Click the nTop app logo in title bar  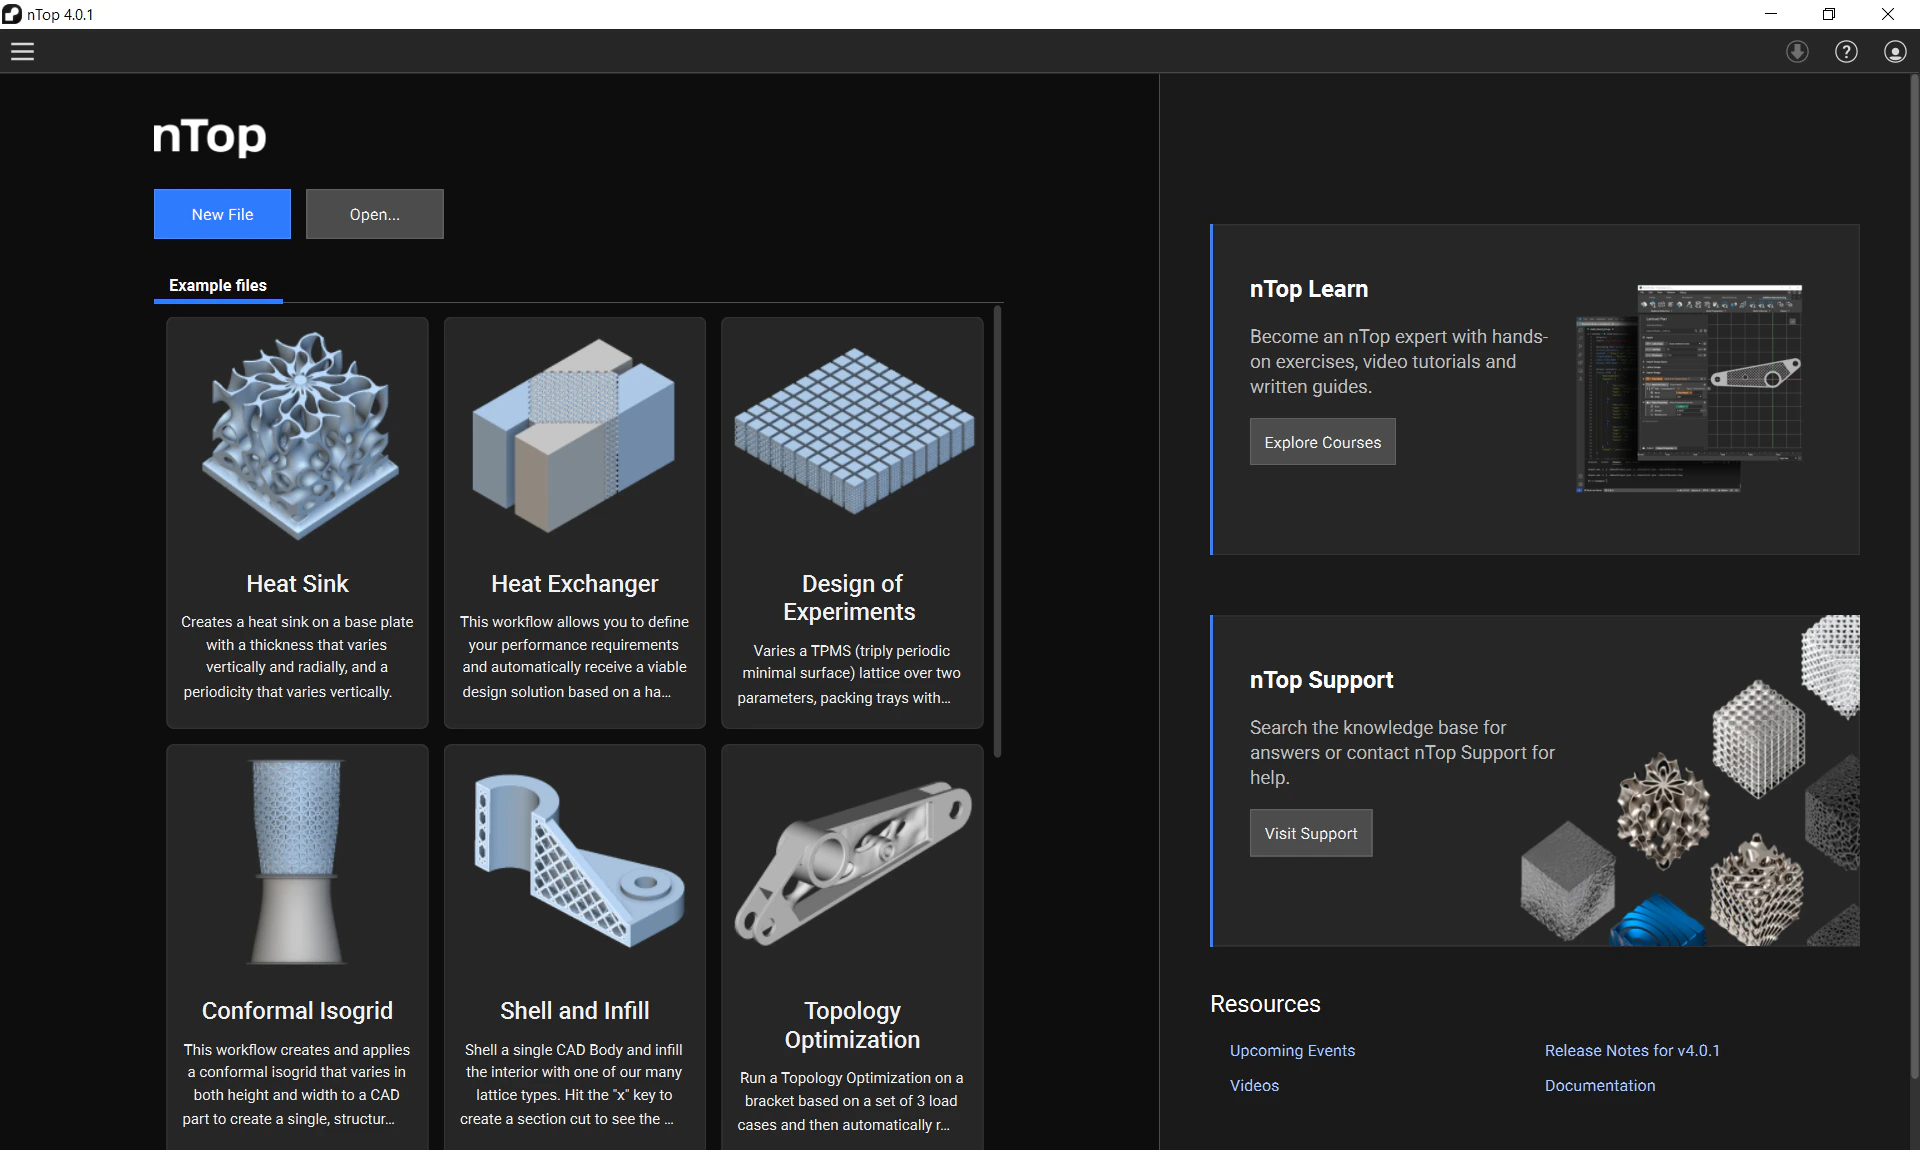(x=12, y=14)
